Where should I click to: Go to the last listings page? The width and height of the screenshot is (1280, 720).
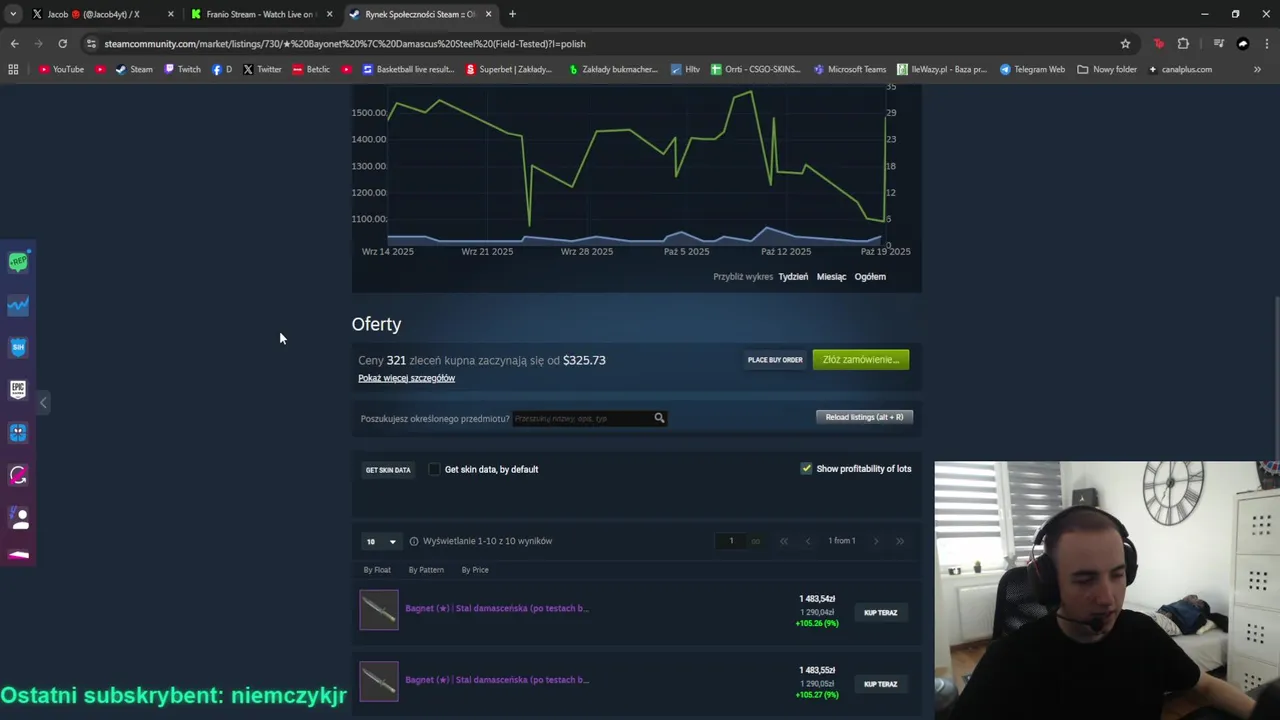pyautogui.click(x=900, y=541)
